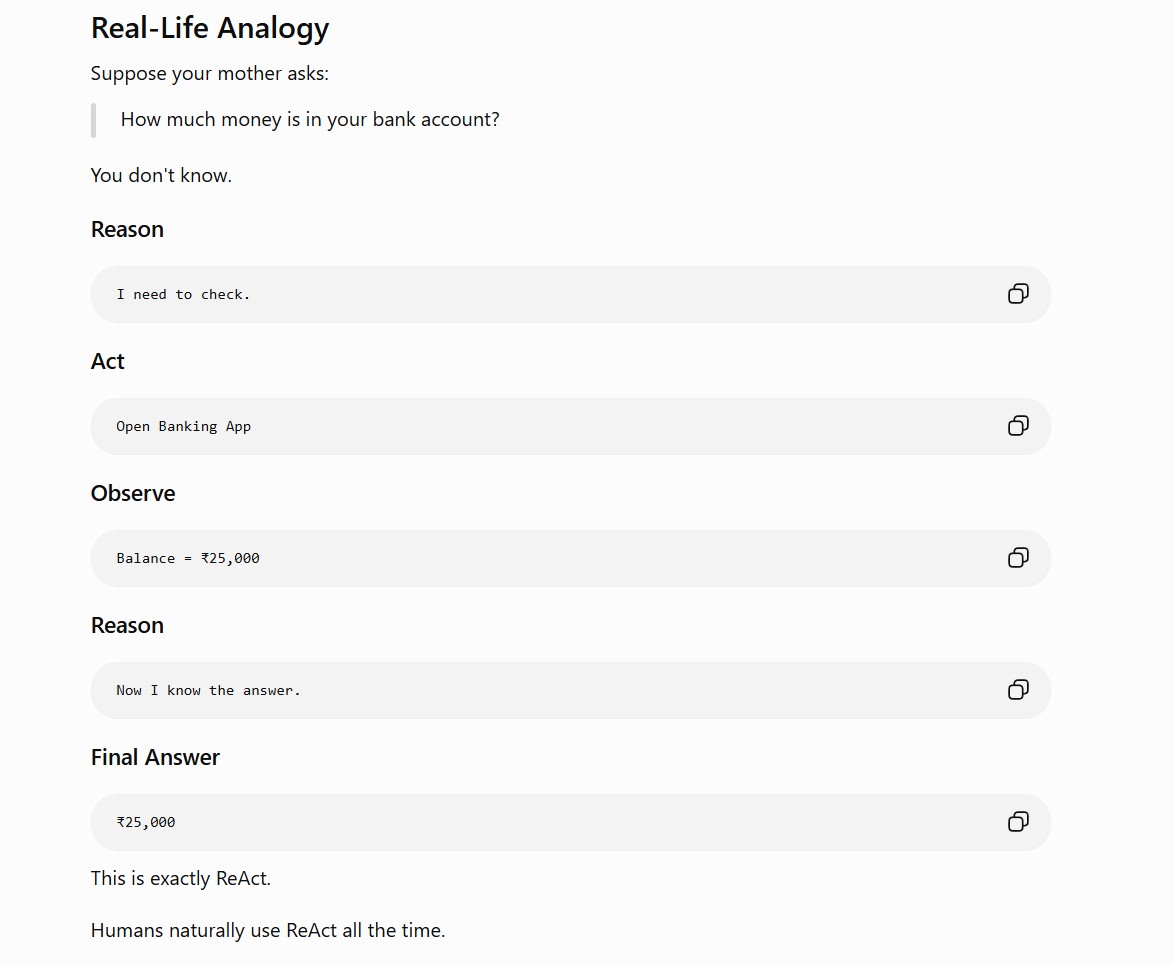
Task: Click the "Observe" heading
Action: tap(133, 493)
